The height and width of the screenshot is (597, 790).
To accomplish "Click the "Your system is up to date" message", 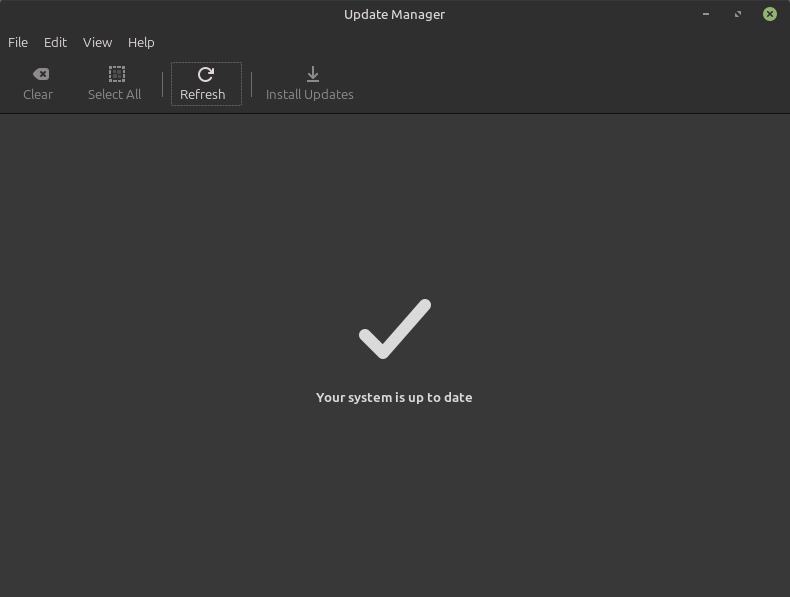I will point(394,397).
